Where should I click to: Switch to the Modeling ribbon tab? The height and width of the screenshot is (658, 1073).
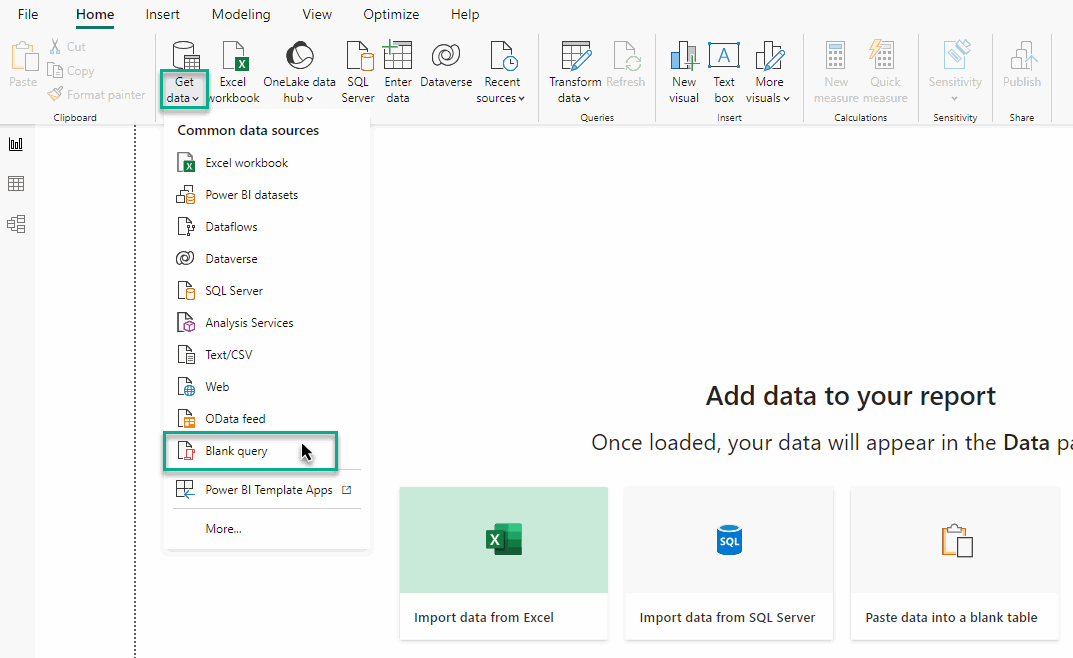coord(241,14)
